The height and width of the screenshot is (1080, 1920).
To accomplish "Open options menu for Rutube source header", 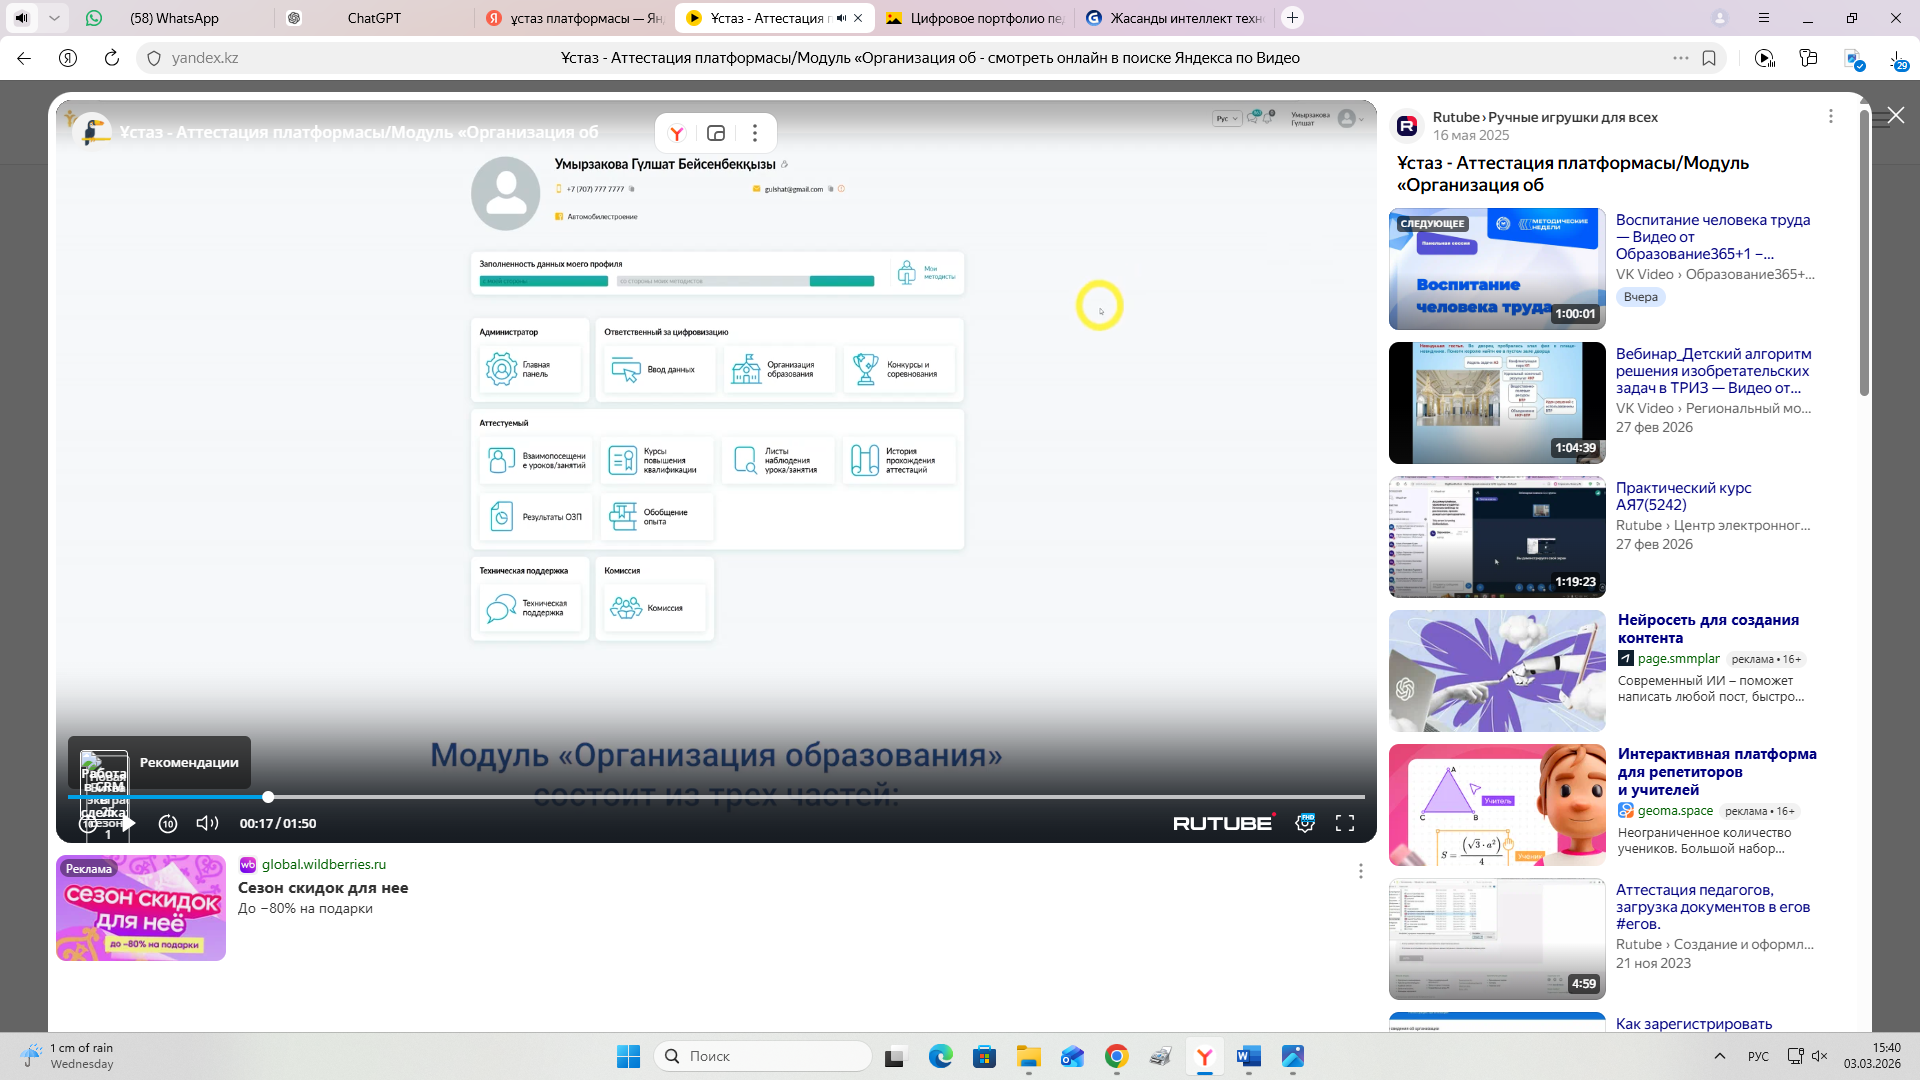I will pyautogui.click(x=1831, y=117).
